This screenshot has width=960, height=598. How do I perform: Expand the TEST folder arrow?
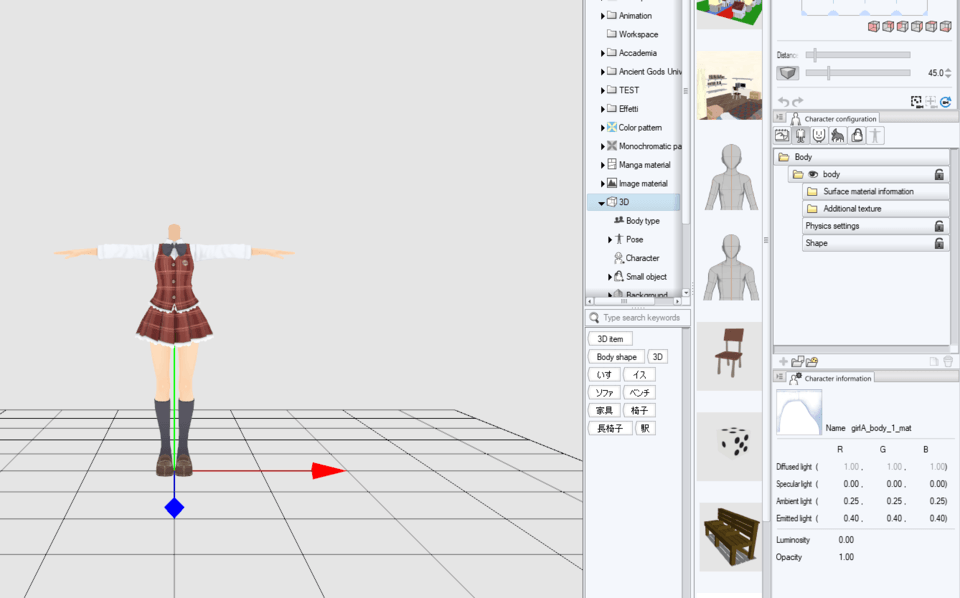[602, 90]
